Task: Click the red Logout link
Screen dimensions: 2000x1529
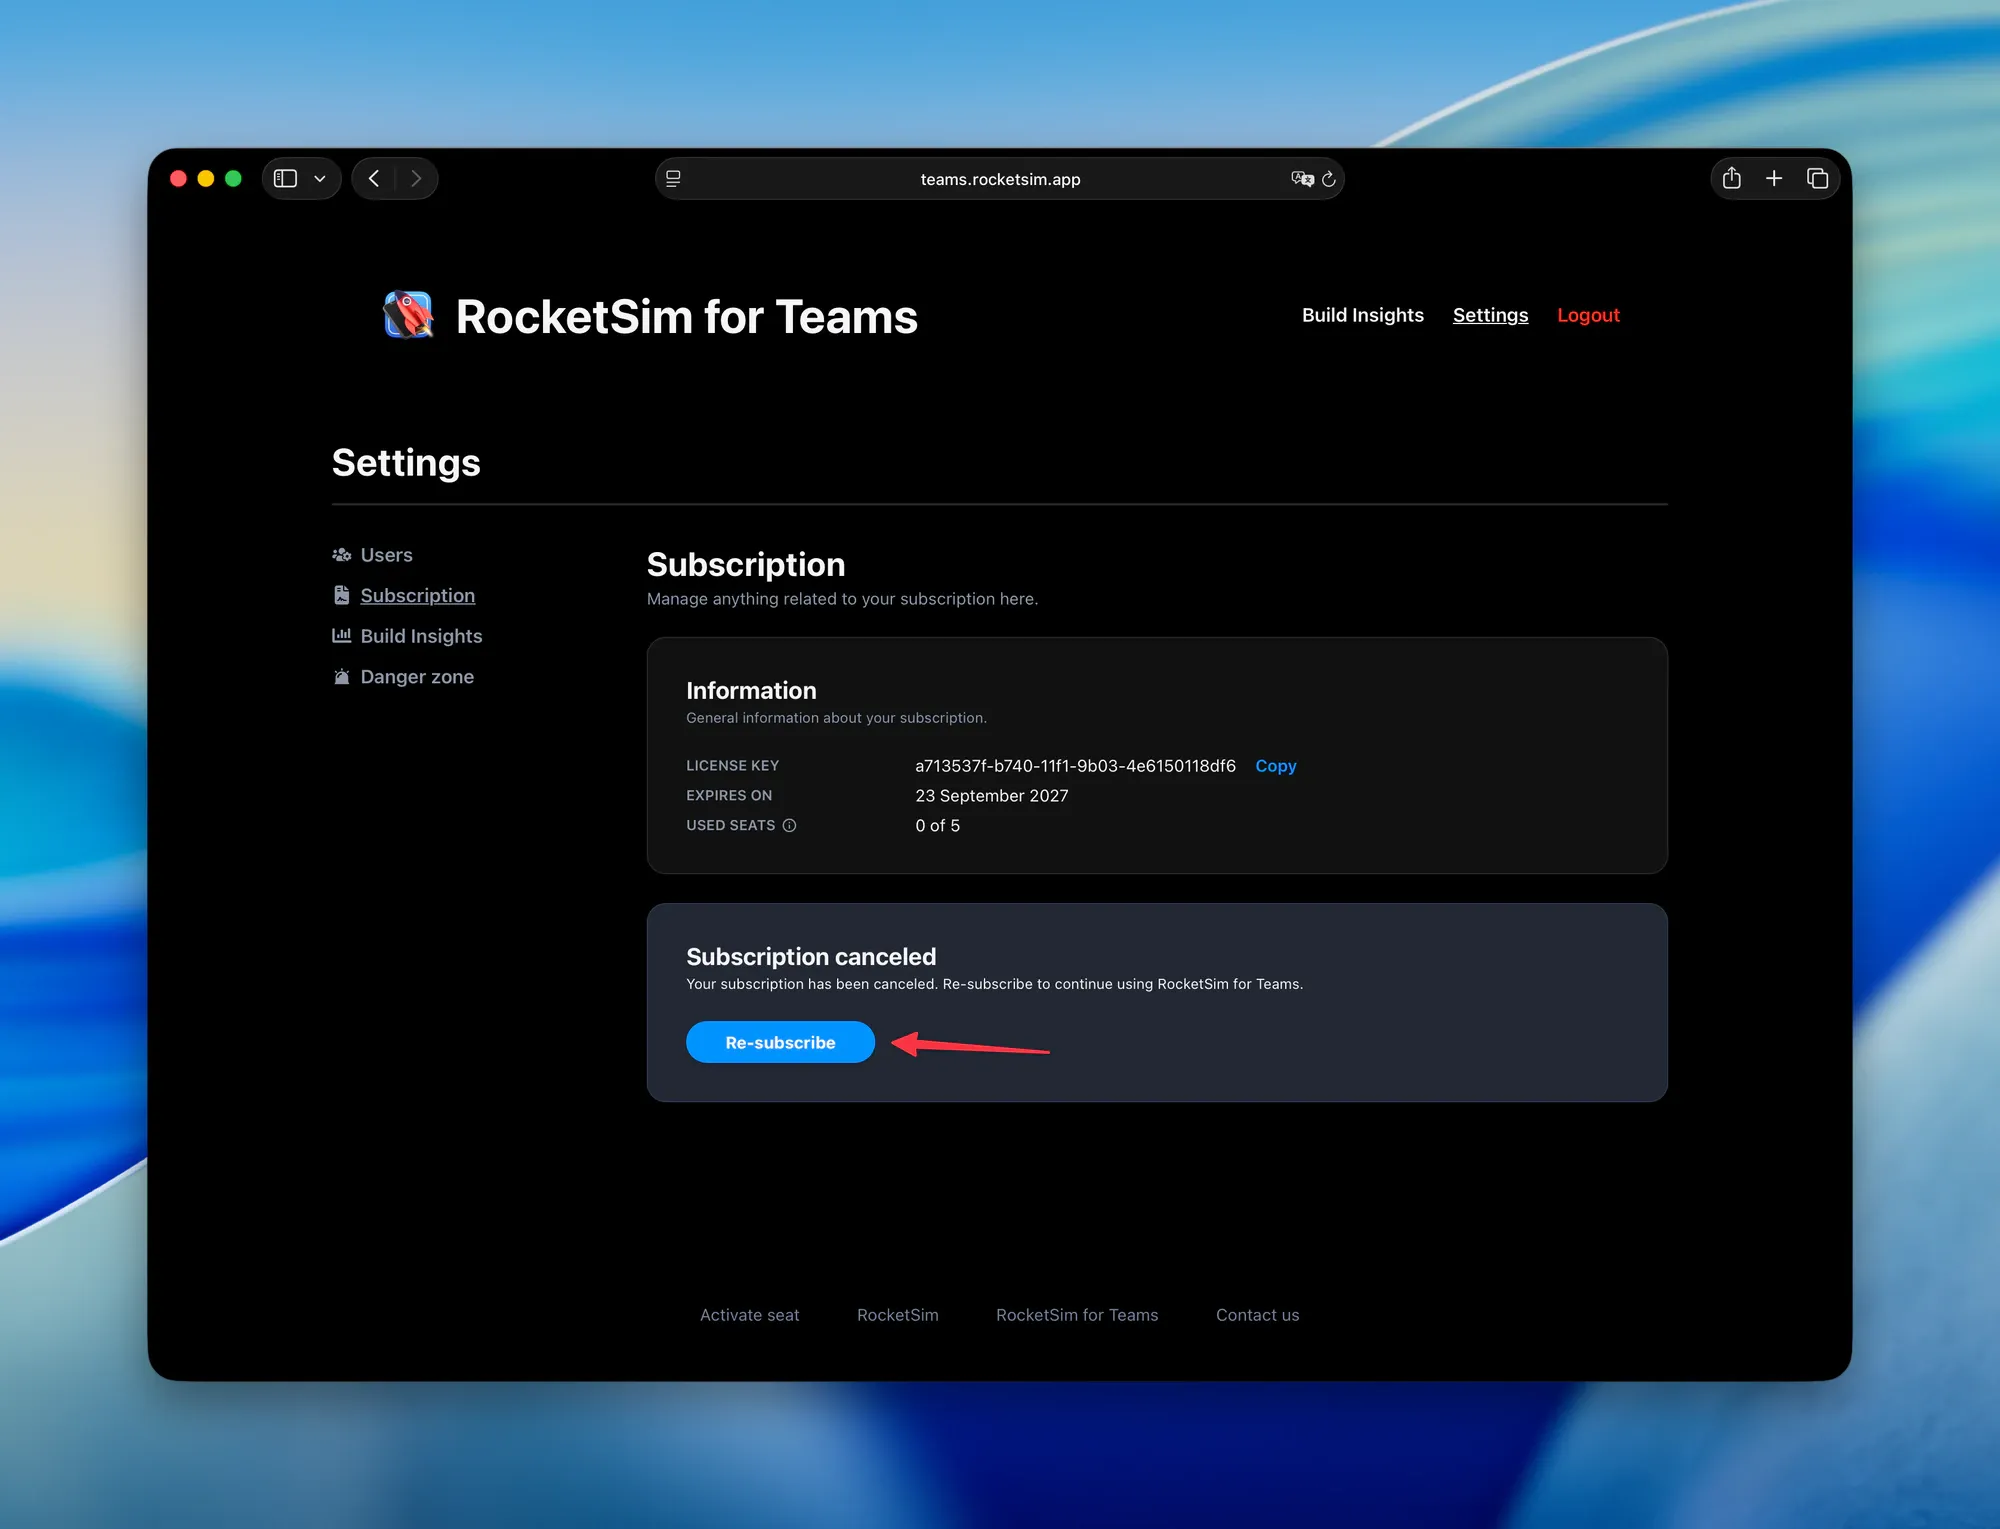Action: (x=1588, y=315)
